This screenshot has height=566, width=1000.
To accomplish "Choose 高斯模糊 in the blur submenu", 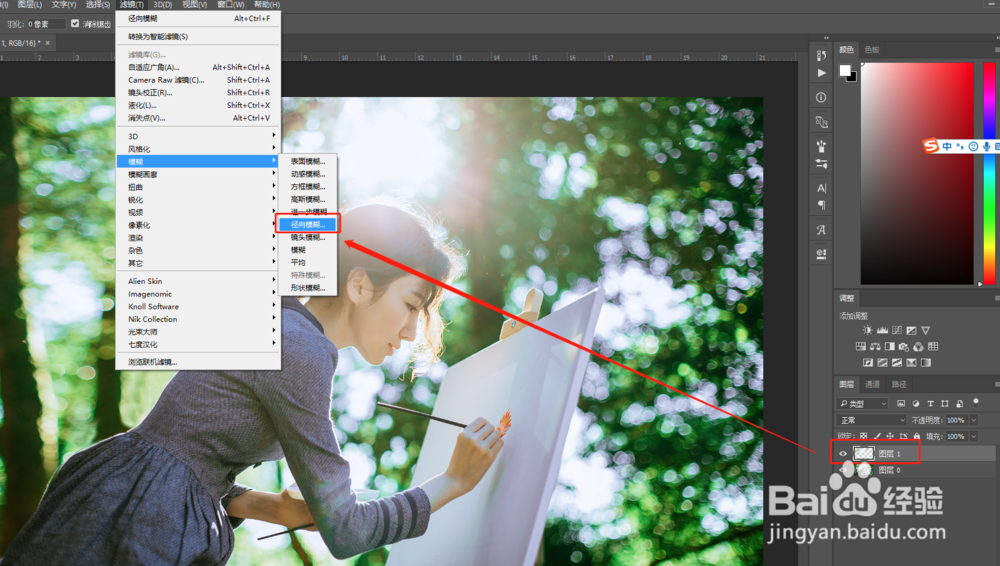I will pyautogui.click(x=308, y=199).
